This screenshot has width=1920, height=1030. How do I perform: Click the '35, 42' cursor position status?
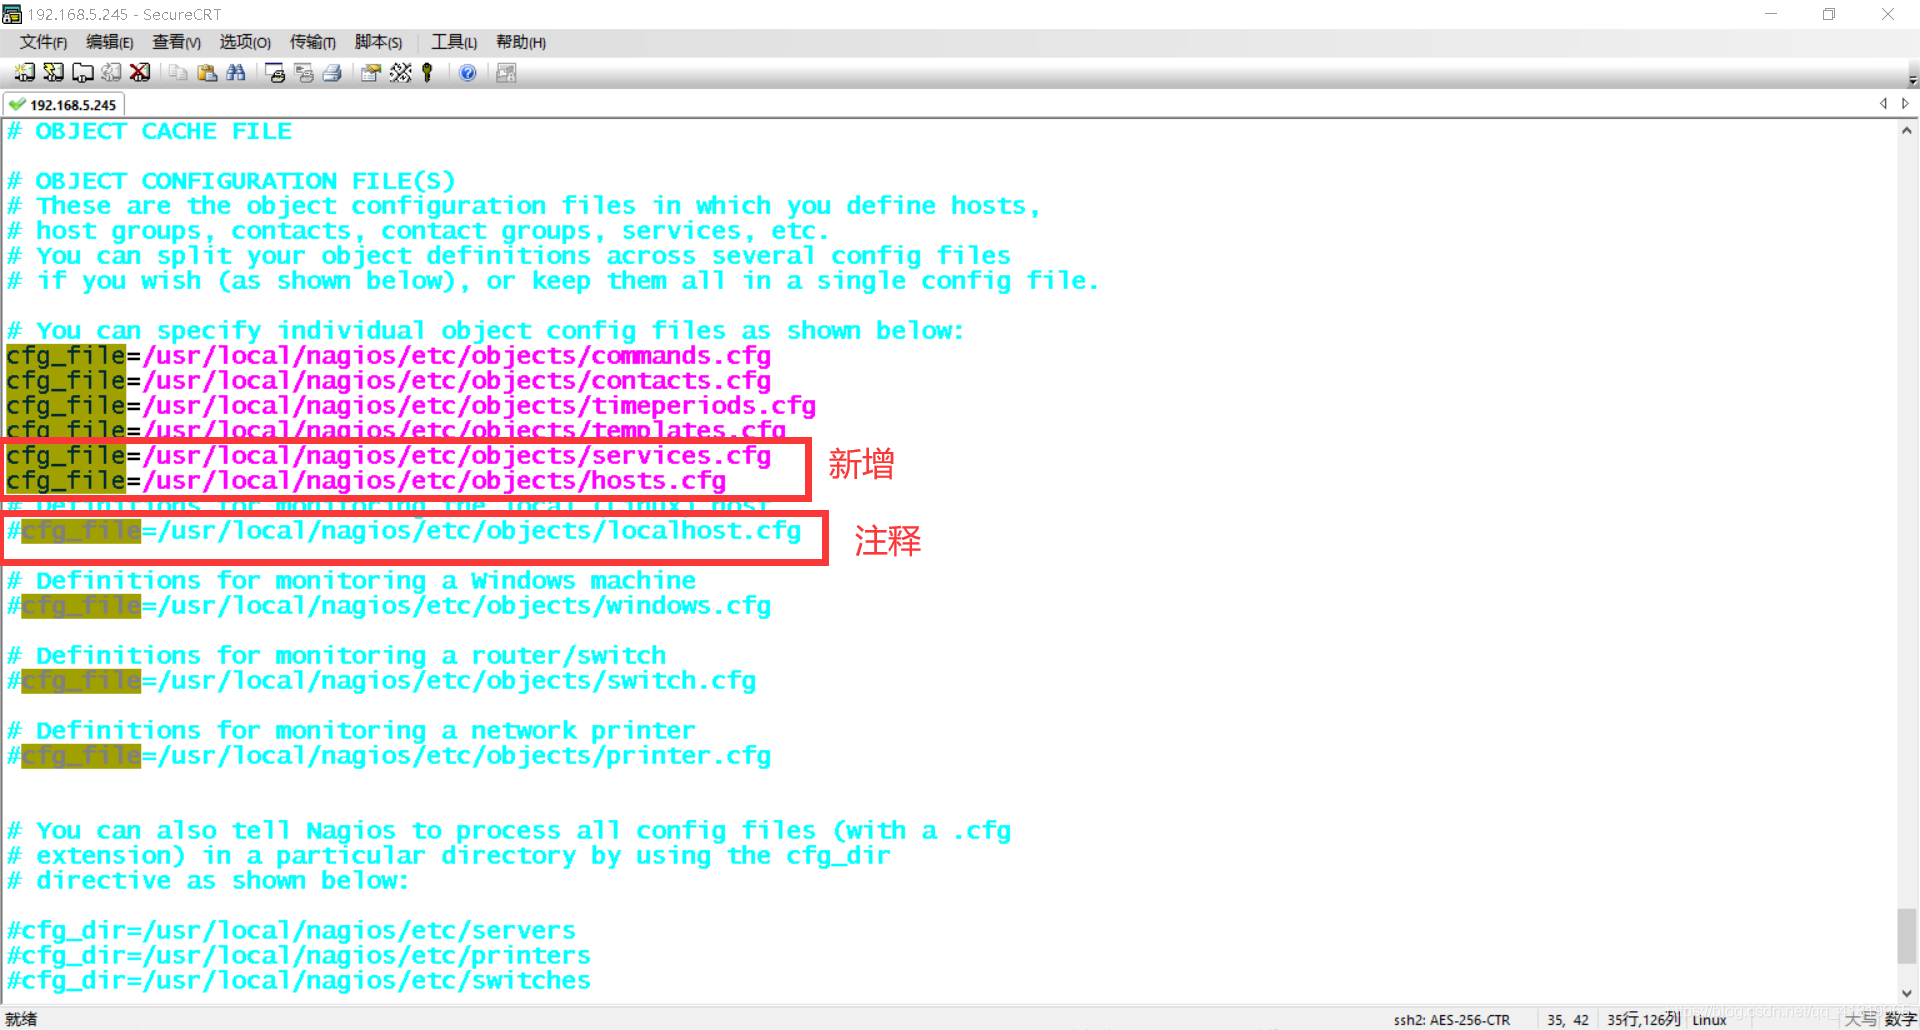[x=1568, y=1020]
